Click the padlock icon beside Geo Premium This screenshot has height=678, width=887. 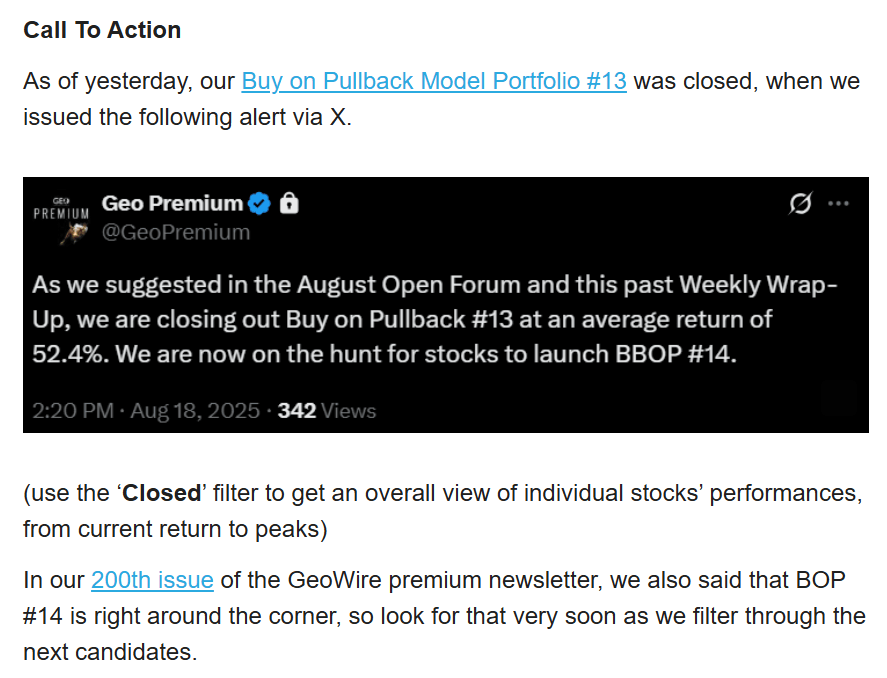click(289, 204)
